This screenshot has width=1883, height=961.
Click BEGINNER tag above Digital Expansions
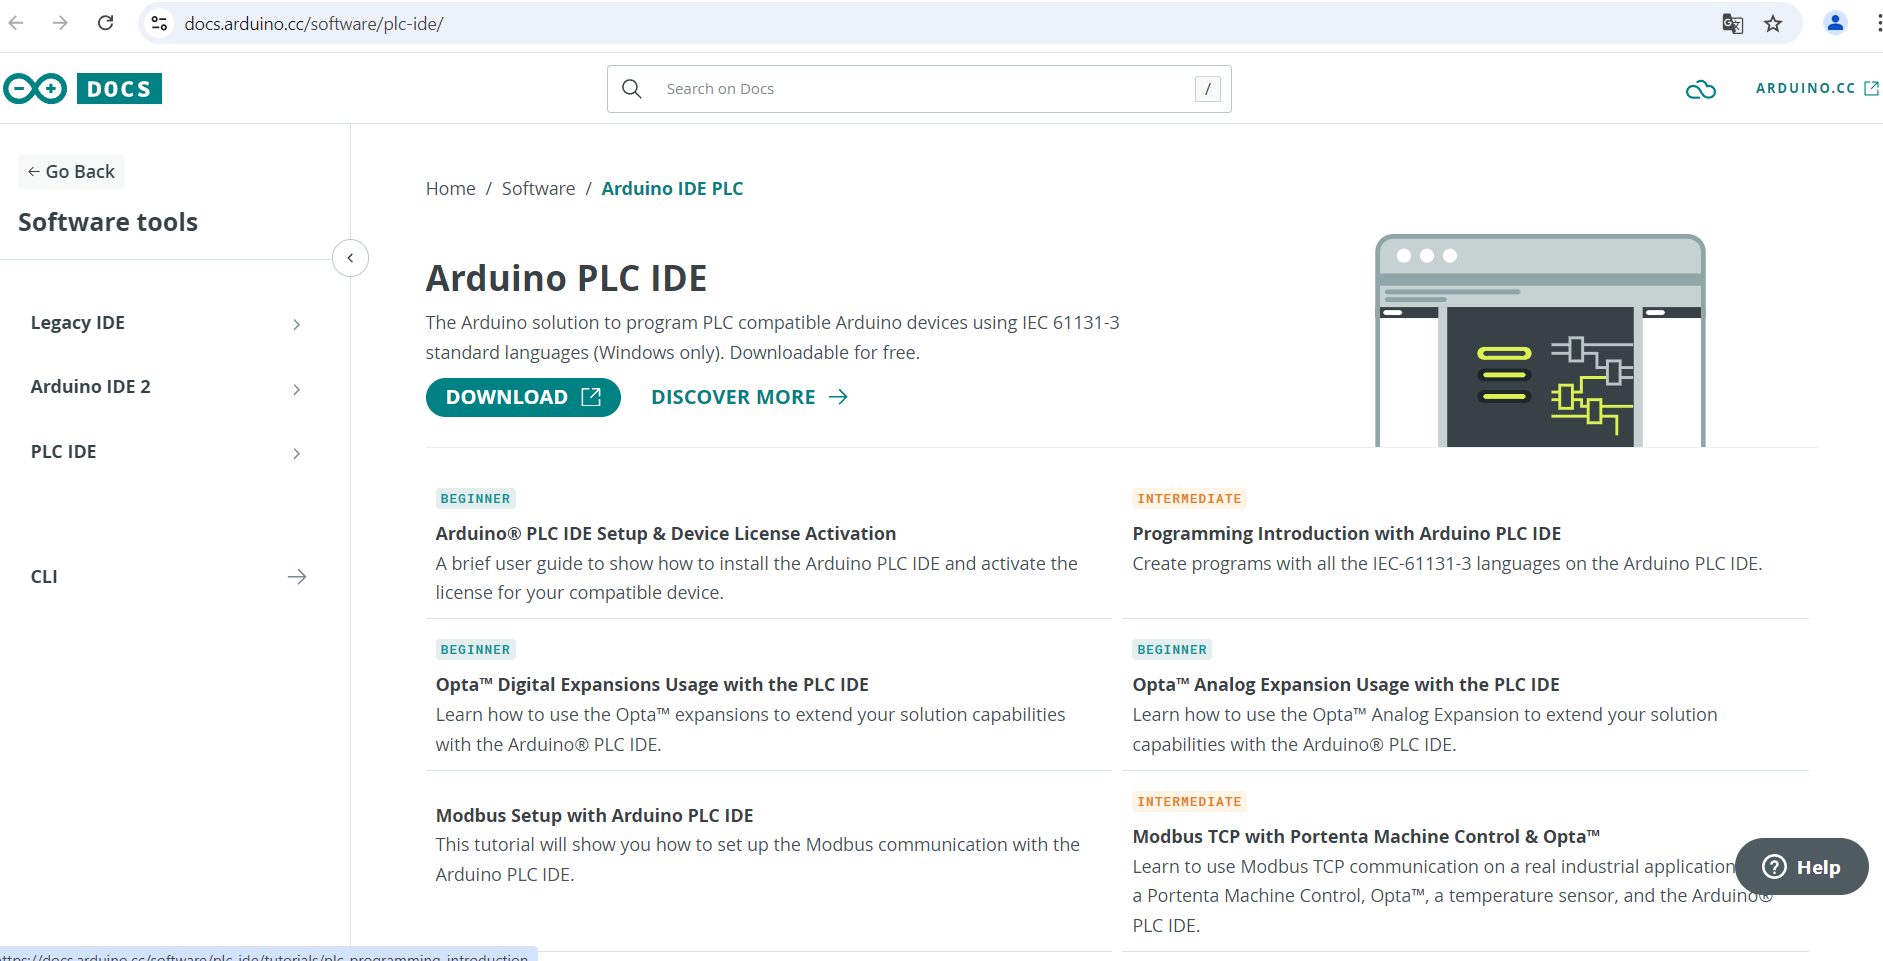pos(475,650)
